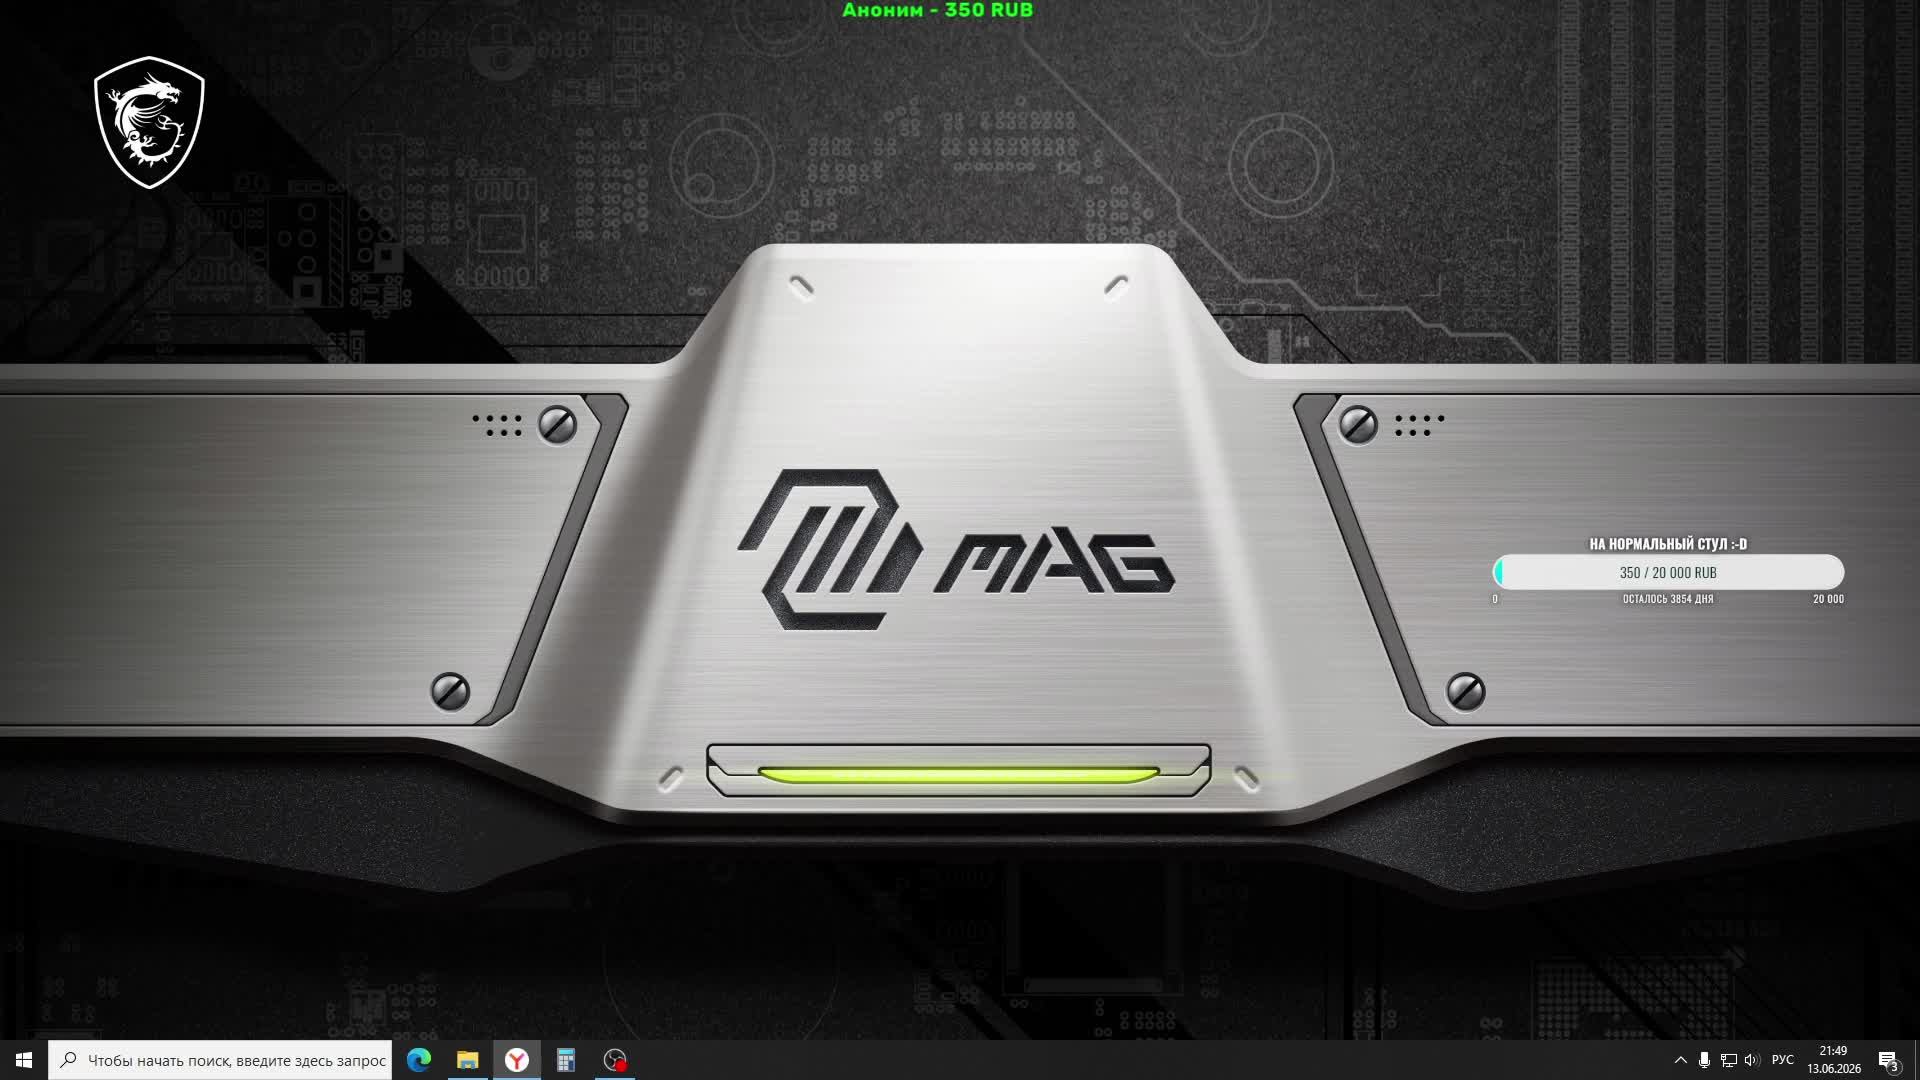The height and width of the screenshot is (1080, 1920).
Task: Open the Calculator app on the taskbar
Action: [565, 1060]
